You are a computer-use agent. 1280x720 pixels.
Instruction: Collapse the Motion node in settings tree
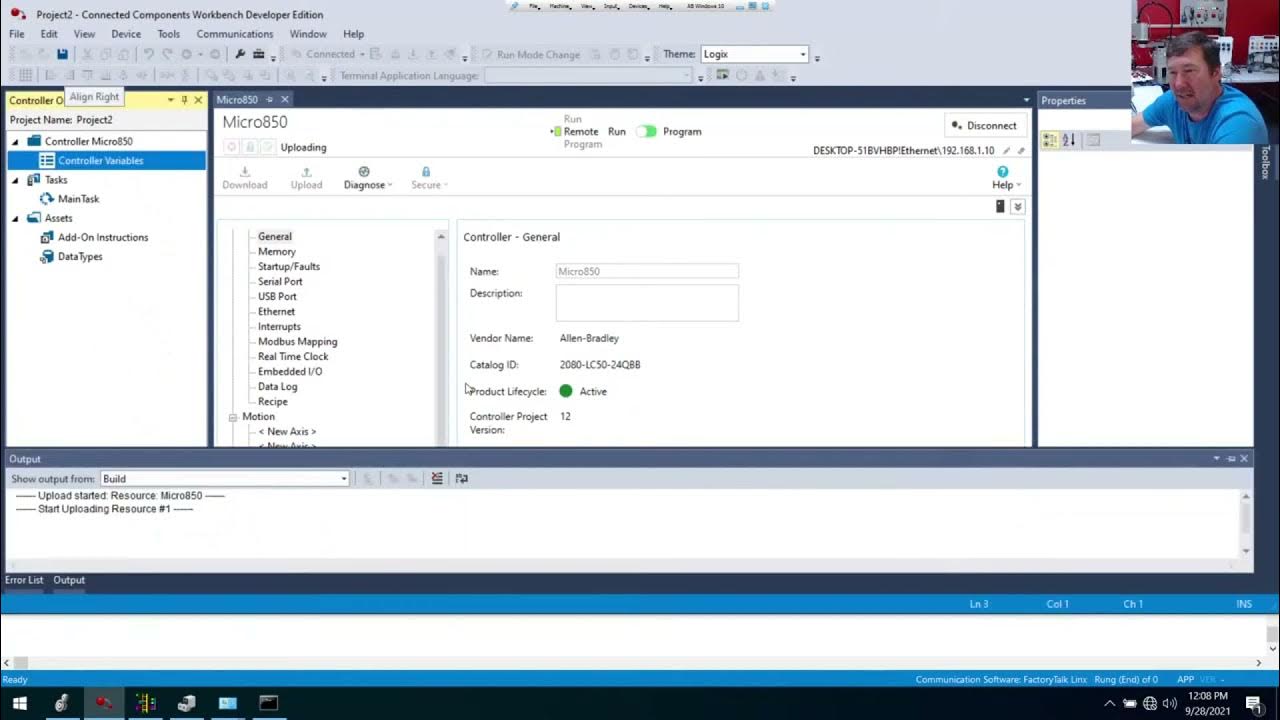232,417
